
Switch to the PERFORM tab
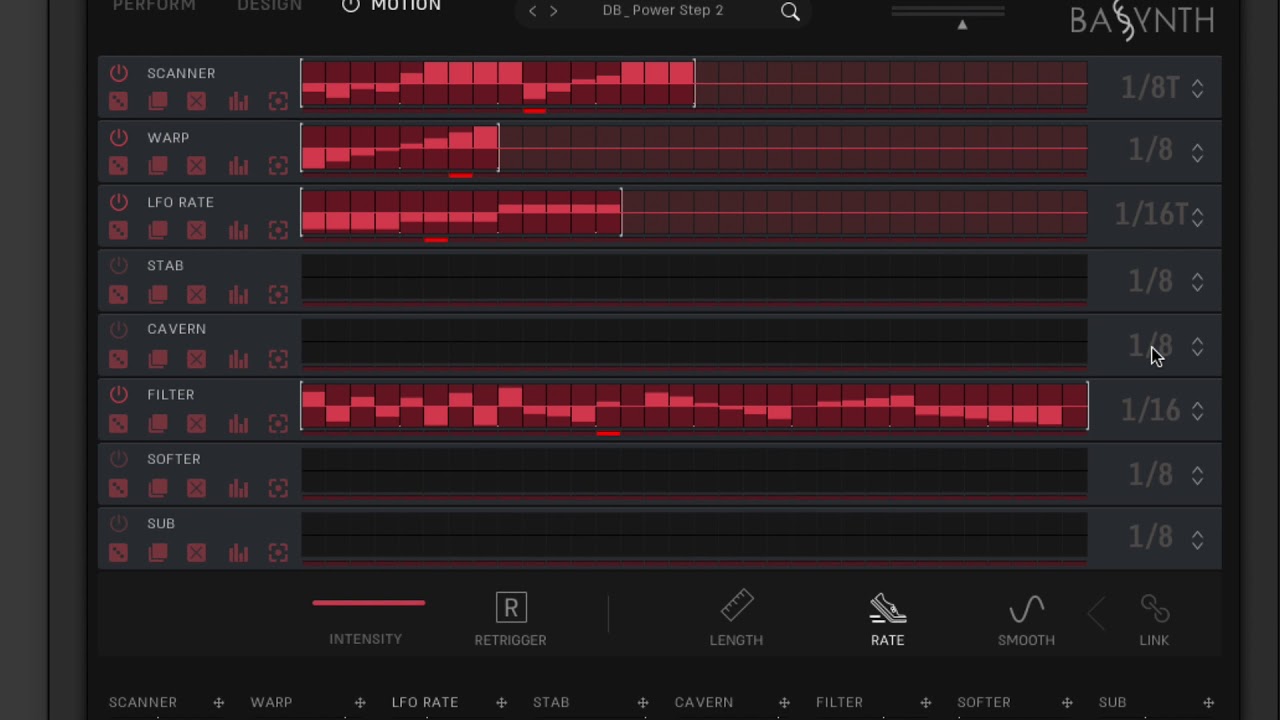pyautogui.click(x=154, y=6)
